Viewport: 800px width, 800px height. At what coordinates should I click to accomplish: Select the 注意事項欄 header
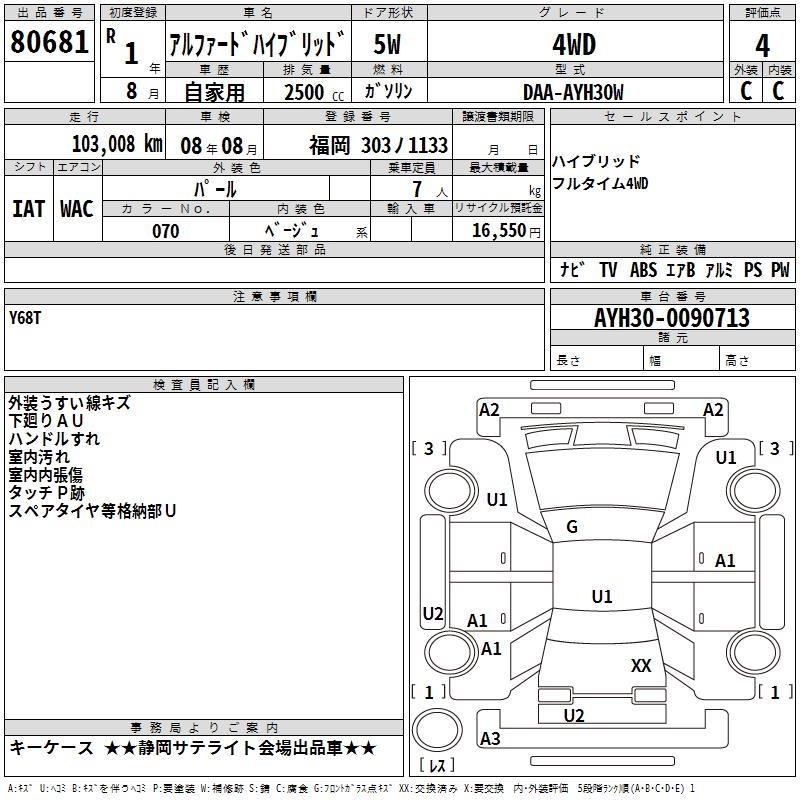coord(274,296)
